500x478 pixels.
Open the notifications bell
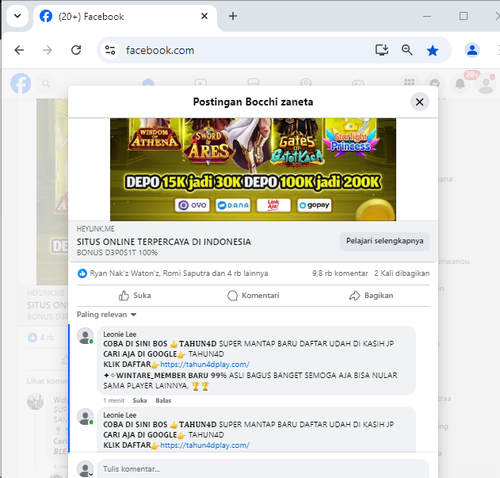click(x=460, y=83)
